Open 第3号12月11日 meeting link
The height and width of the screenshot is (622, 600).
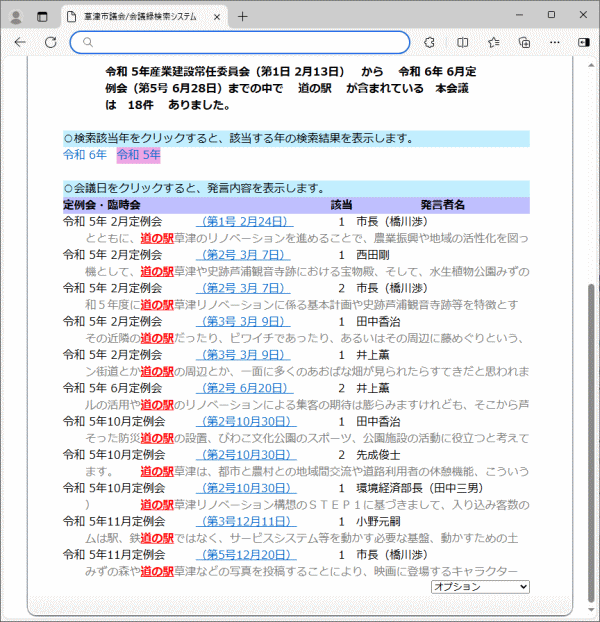246,521
